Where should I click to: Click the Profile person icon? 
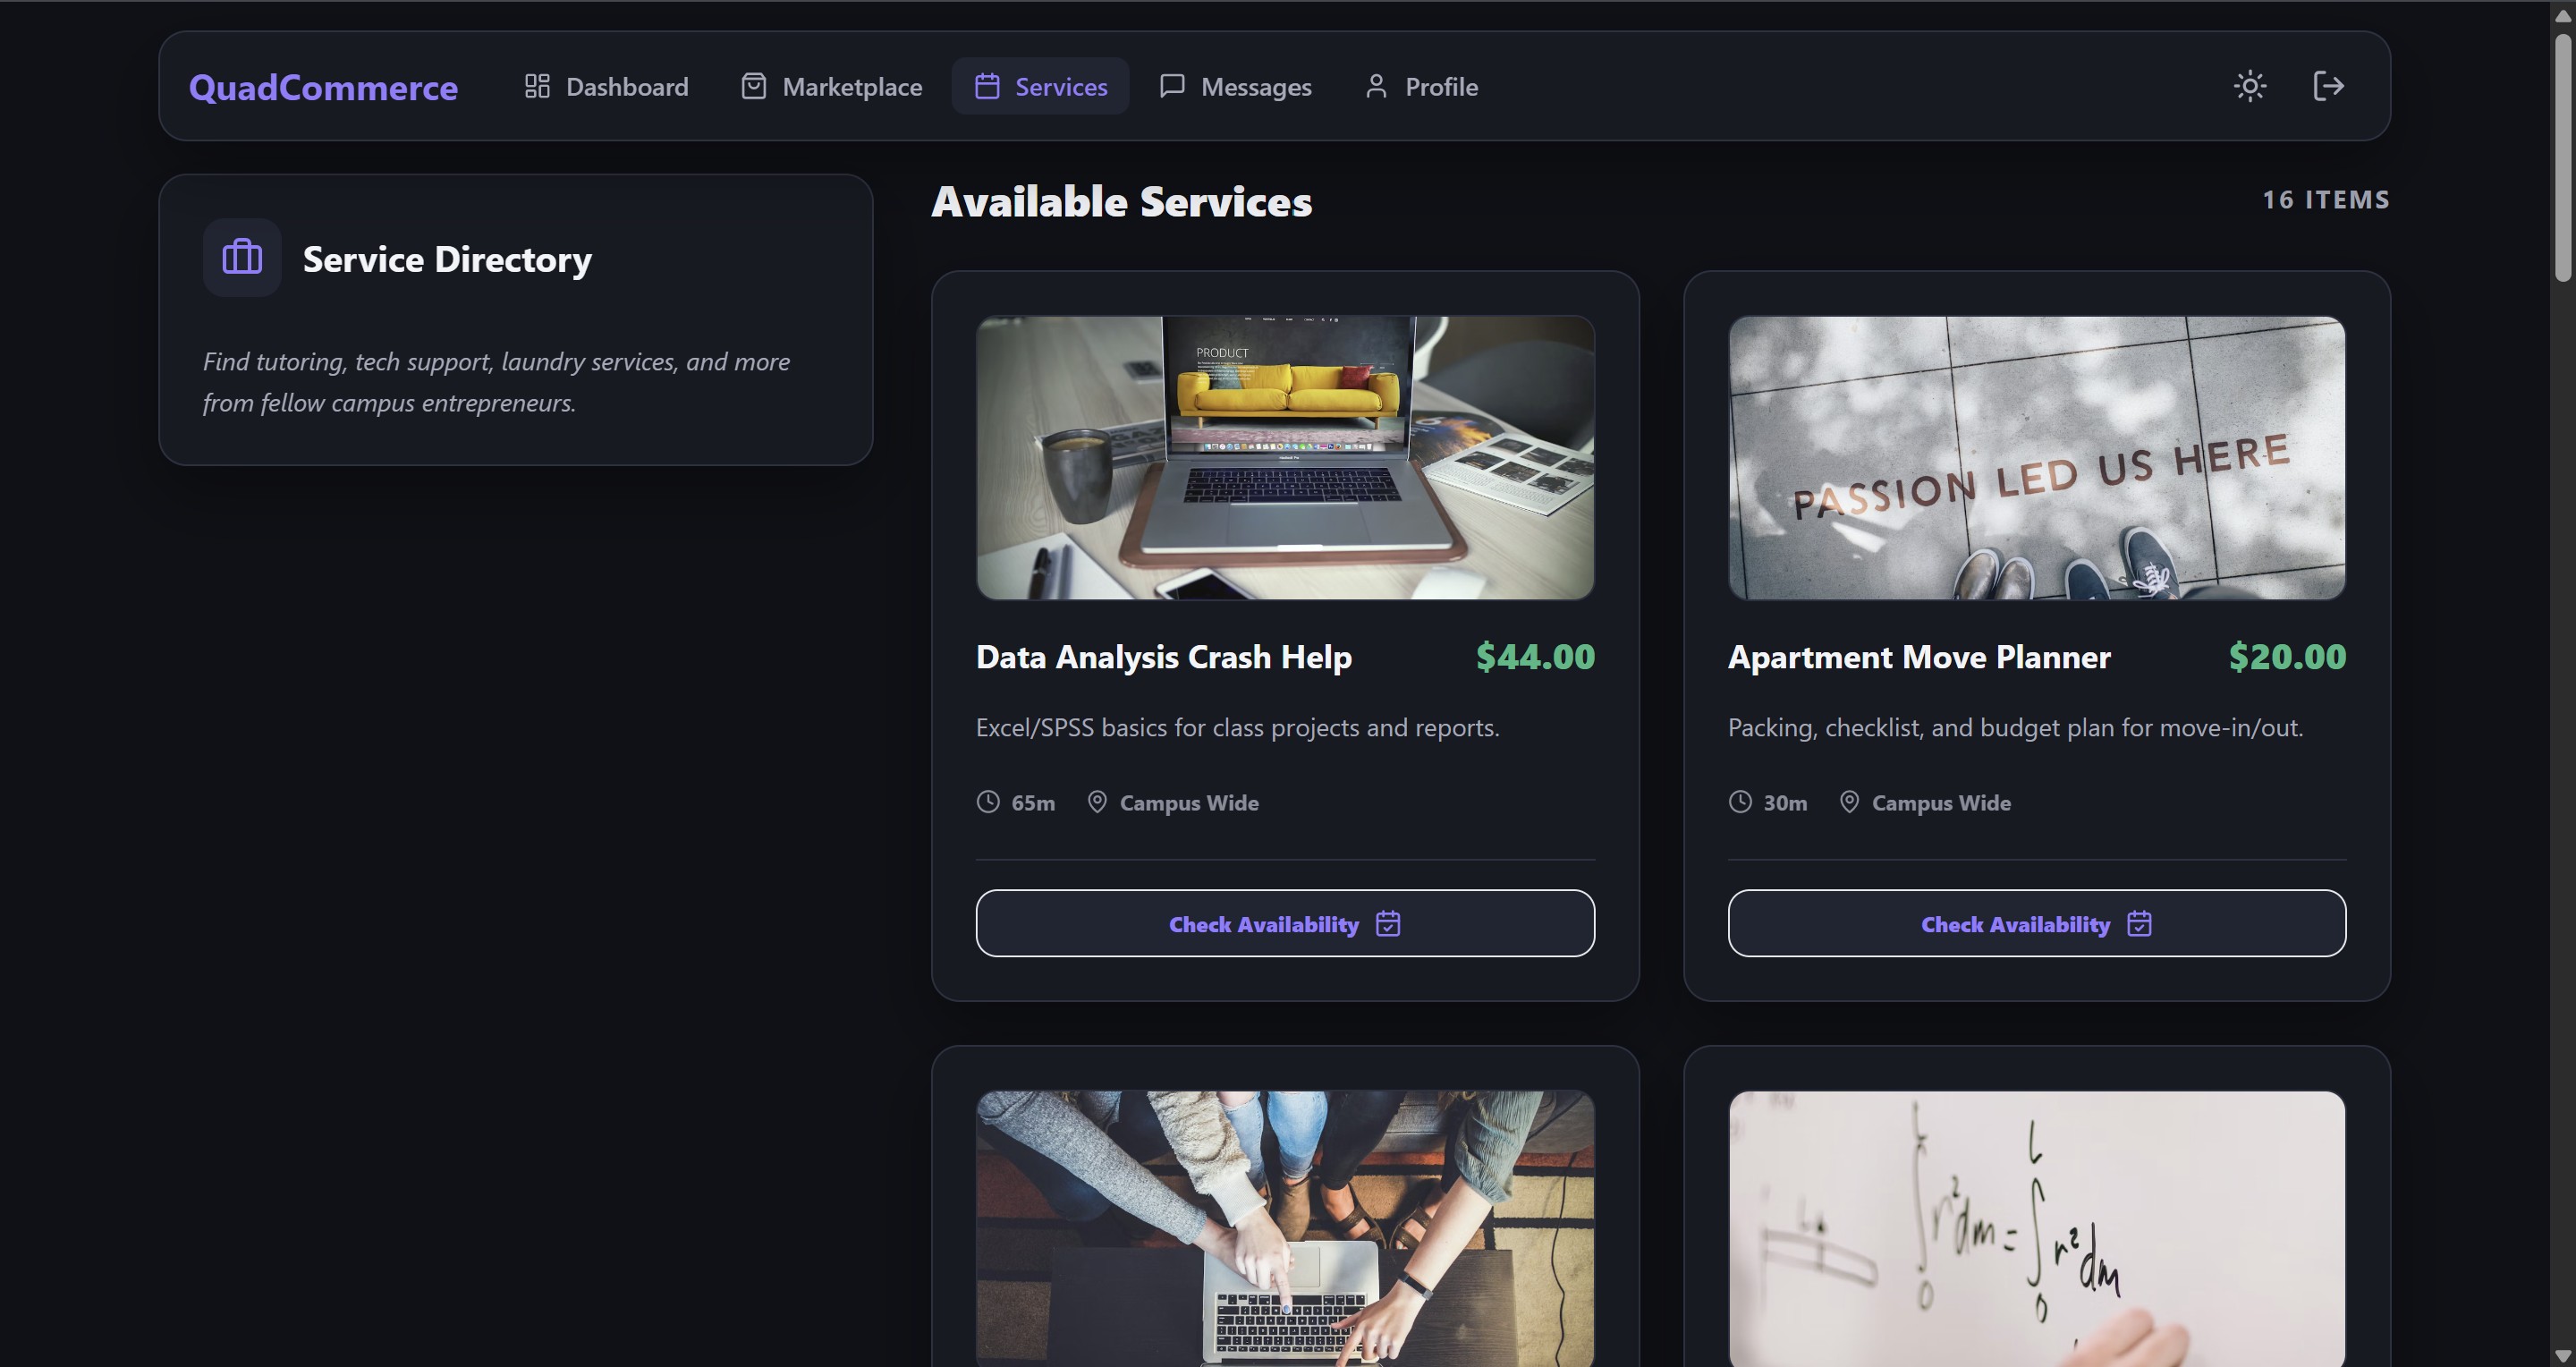[x=1376, y=86]
